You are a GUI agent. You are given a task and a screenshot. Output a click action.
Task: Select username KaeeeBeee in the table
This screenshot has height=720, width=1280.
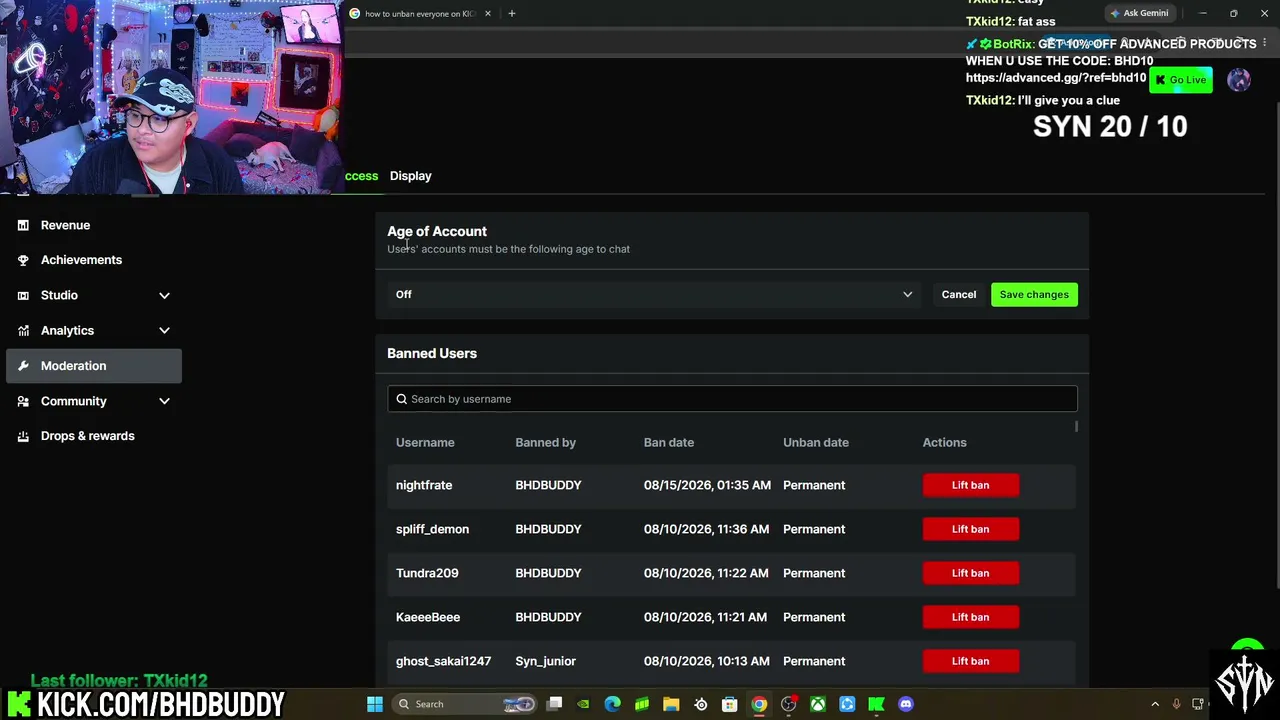point(428,617)
